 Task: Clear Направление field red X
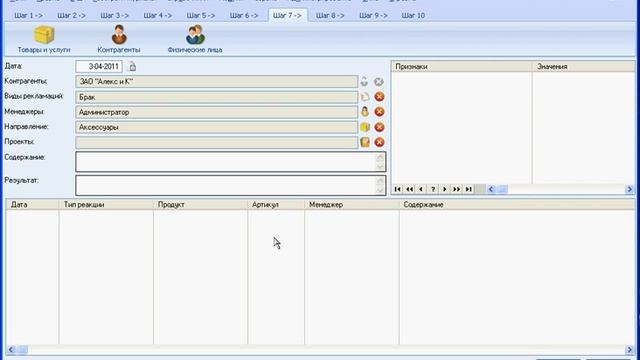[379, 127]
